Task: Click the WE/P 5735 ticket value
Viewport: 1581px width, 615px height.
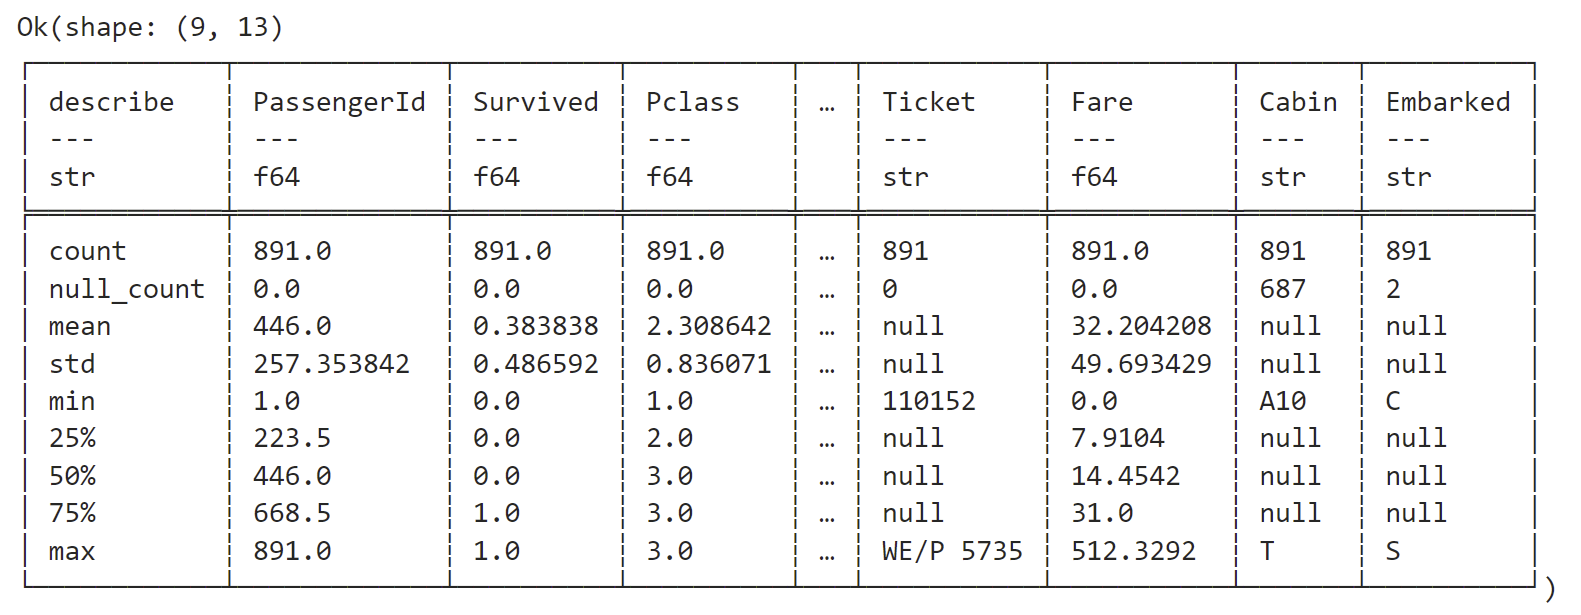Action: (x=952, y=551)
